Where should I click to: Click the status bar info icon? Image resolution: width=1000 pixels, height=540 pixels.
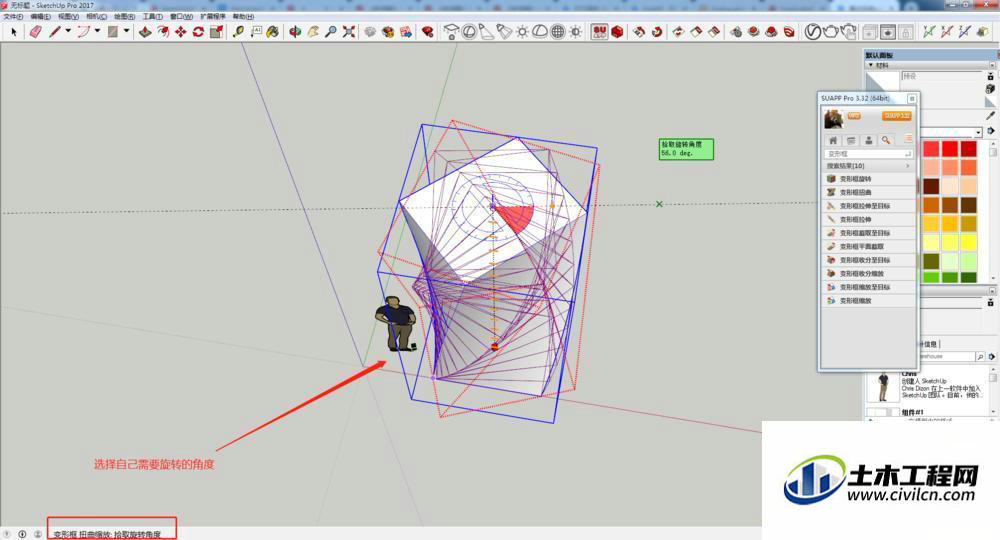(x=22, y=534)
